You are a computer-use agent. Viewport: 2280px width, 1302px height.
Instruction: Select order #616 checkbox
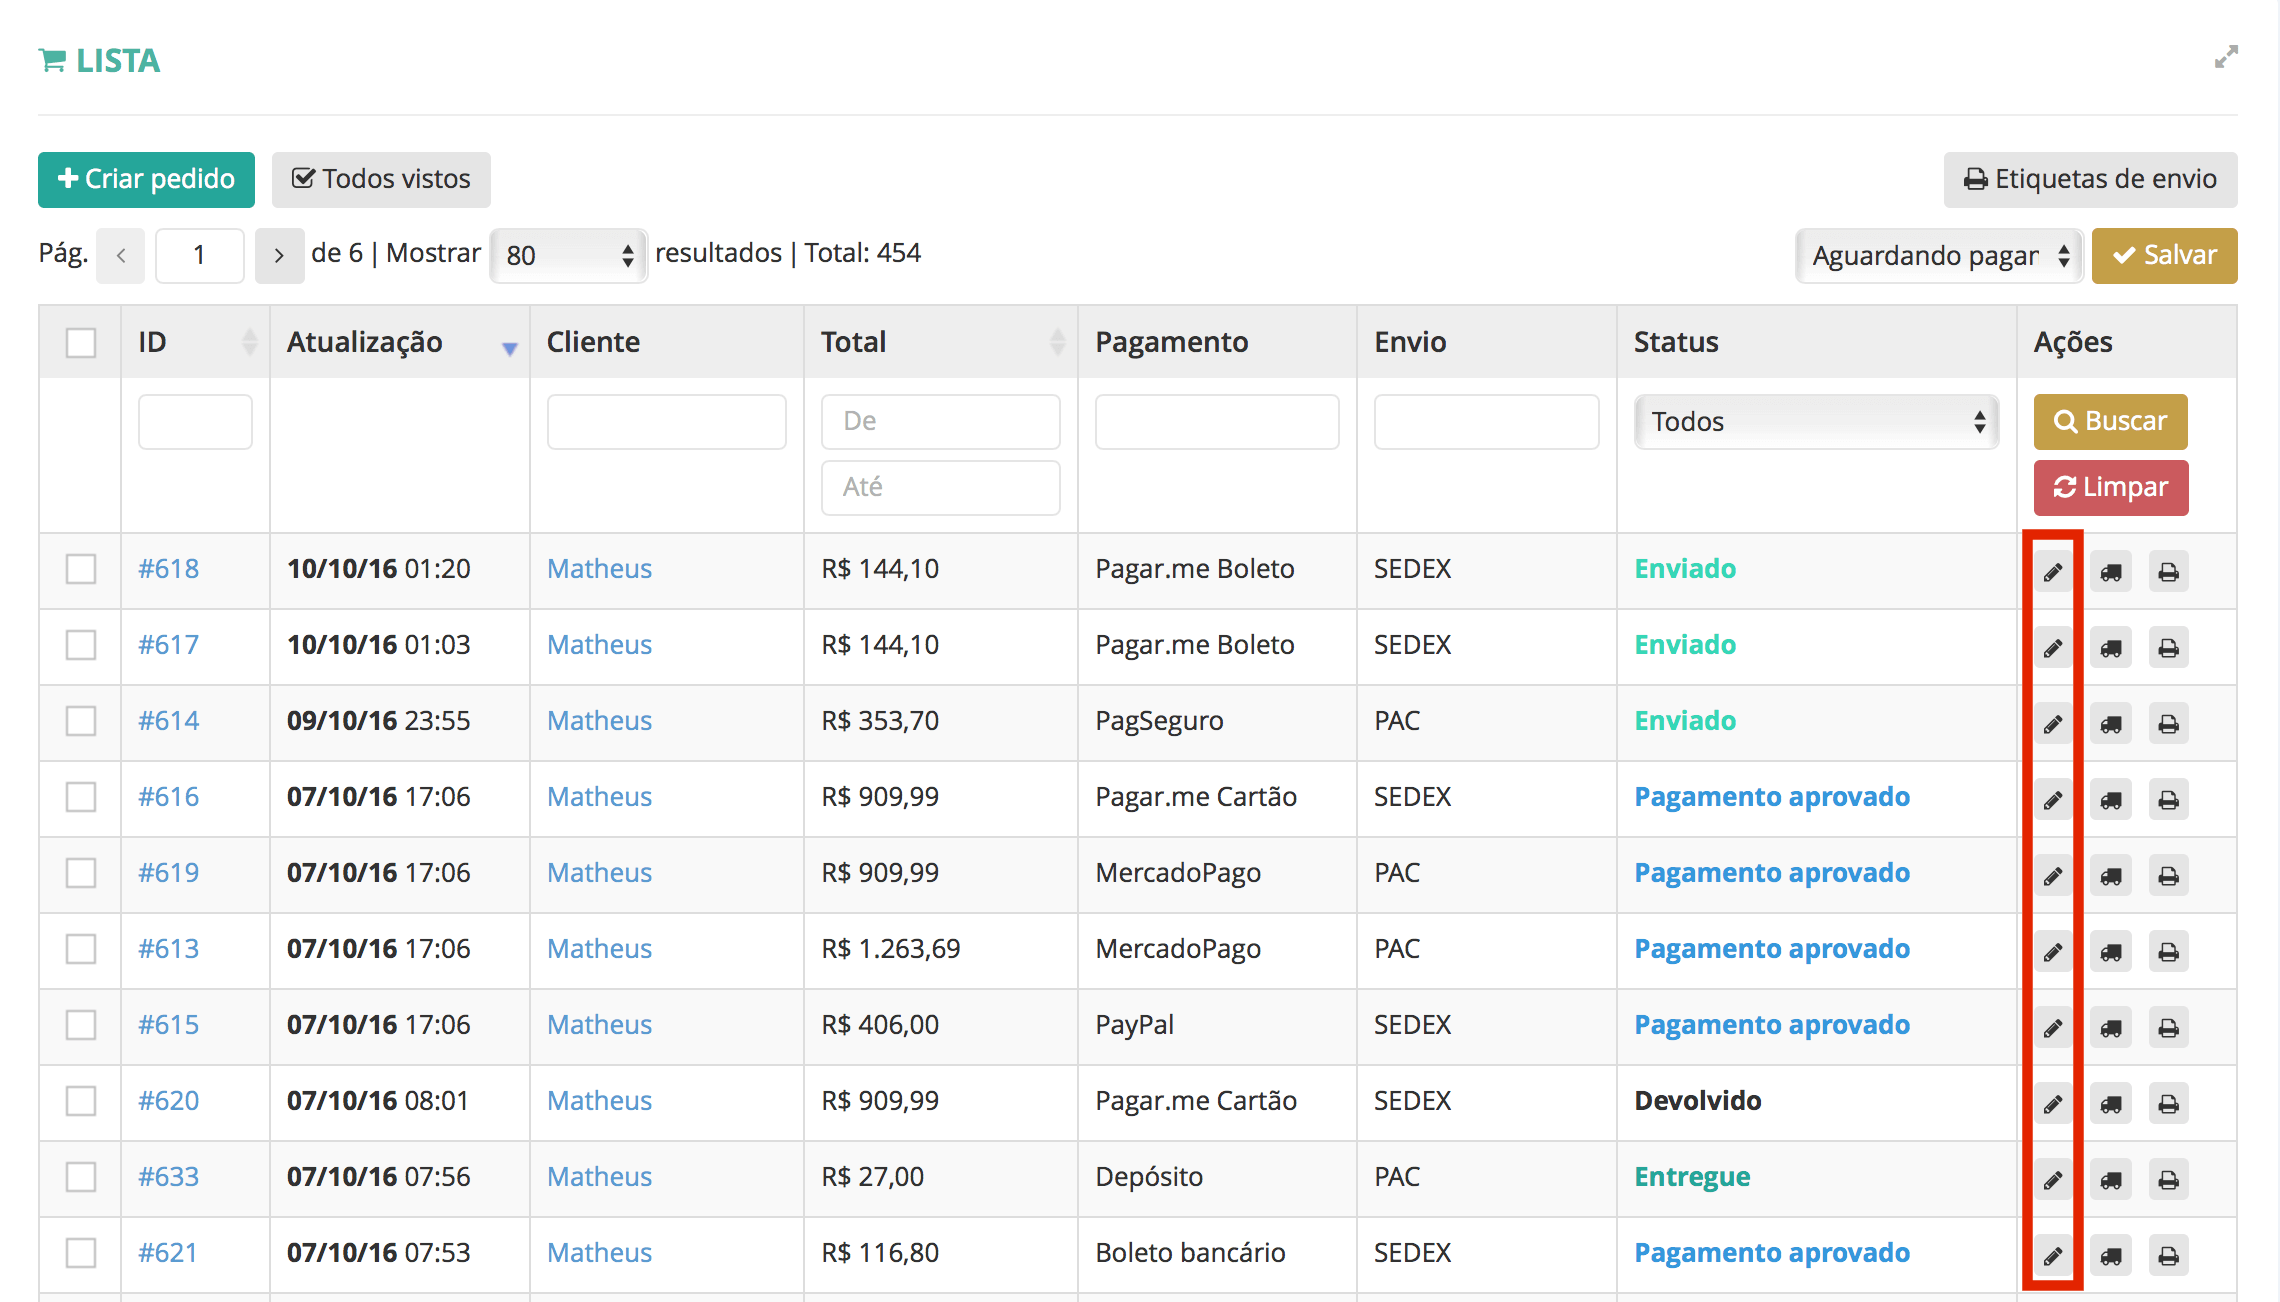click(81, 797)
